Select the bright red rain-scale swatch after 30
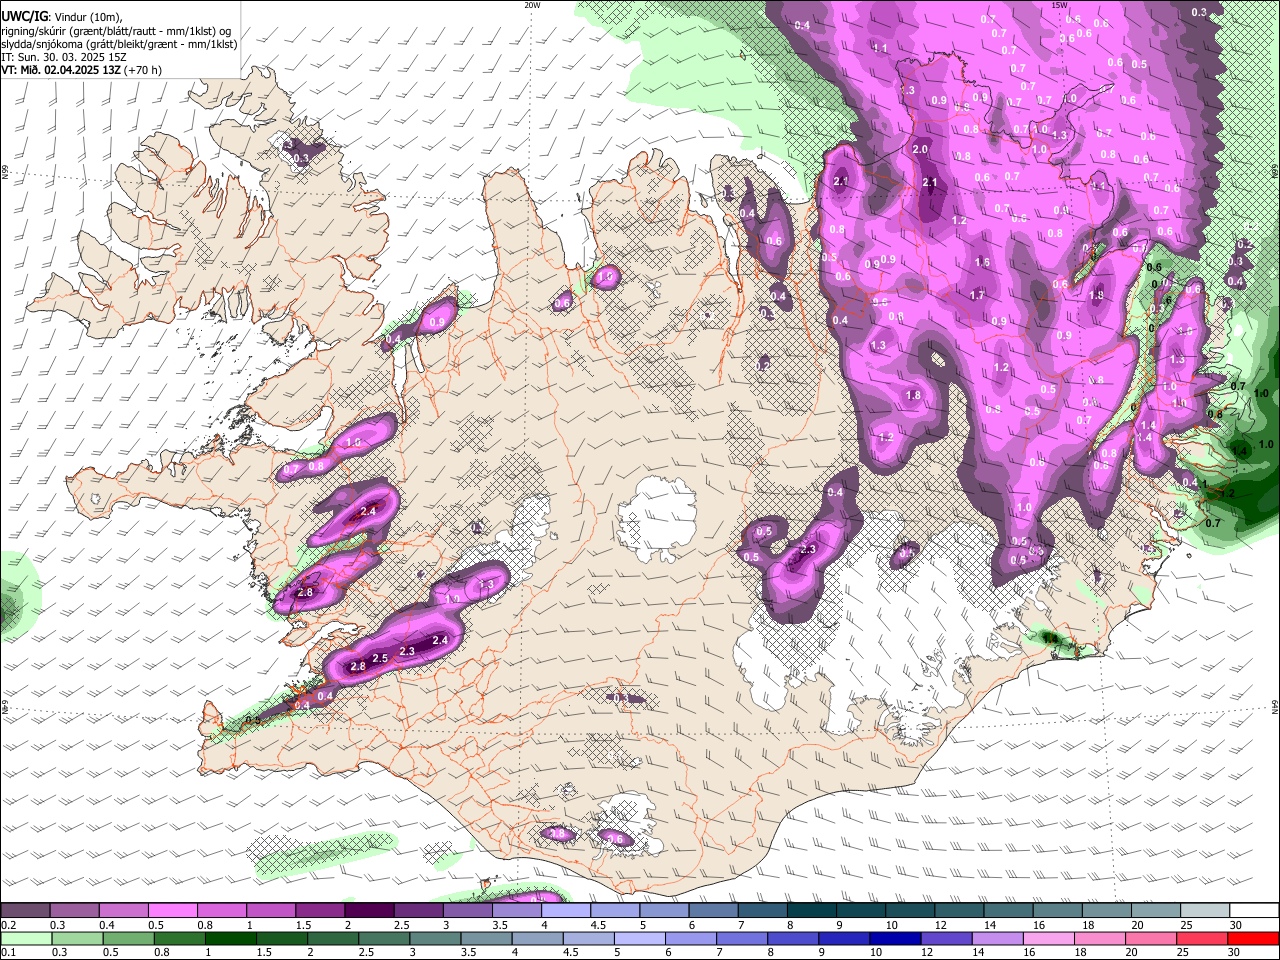 pos(1253,939)
